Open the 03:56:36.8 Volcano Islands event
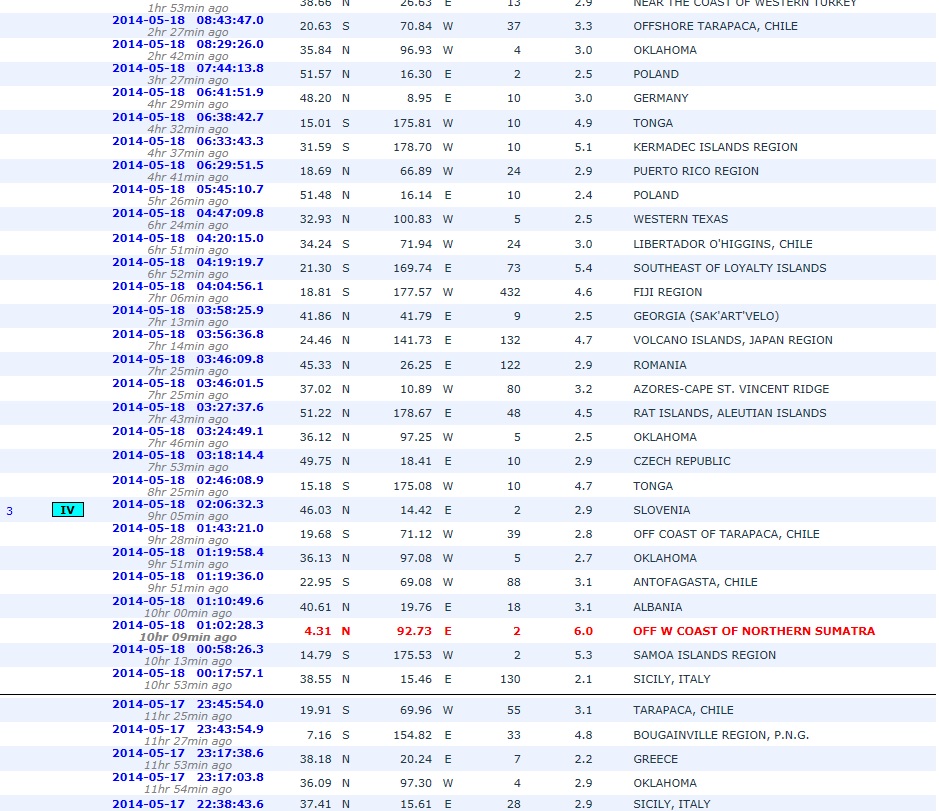 coord(187,334)
